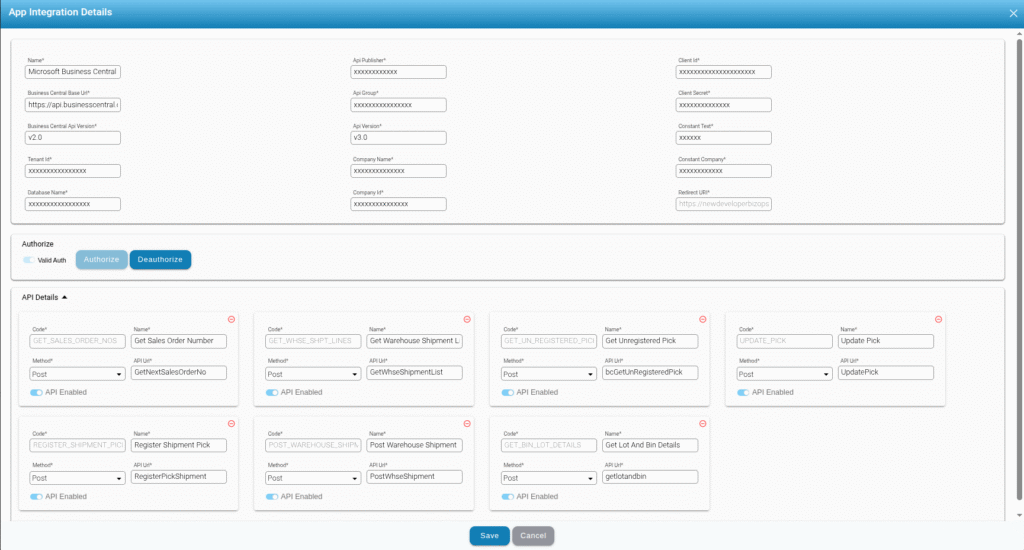Screen dimensions: 1024x550
Task: Edit the Get Sales Order Number name field
Action: tap(179, 341)
